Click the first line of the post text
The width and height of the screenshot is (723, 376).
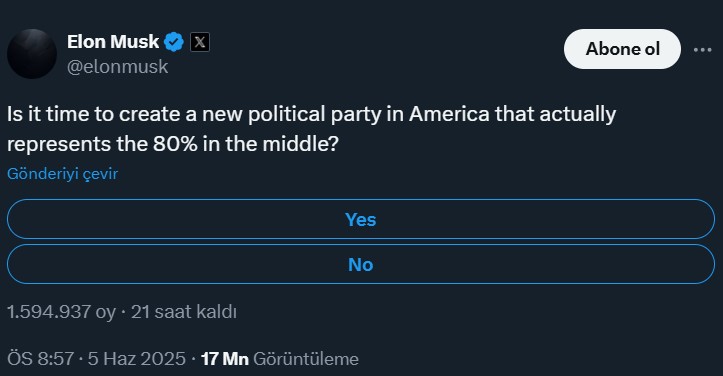pos(311,114)
